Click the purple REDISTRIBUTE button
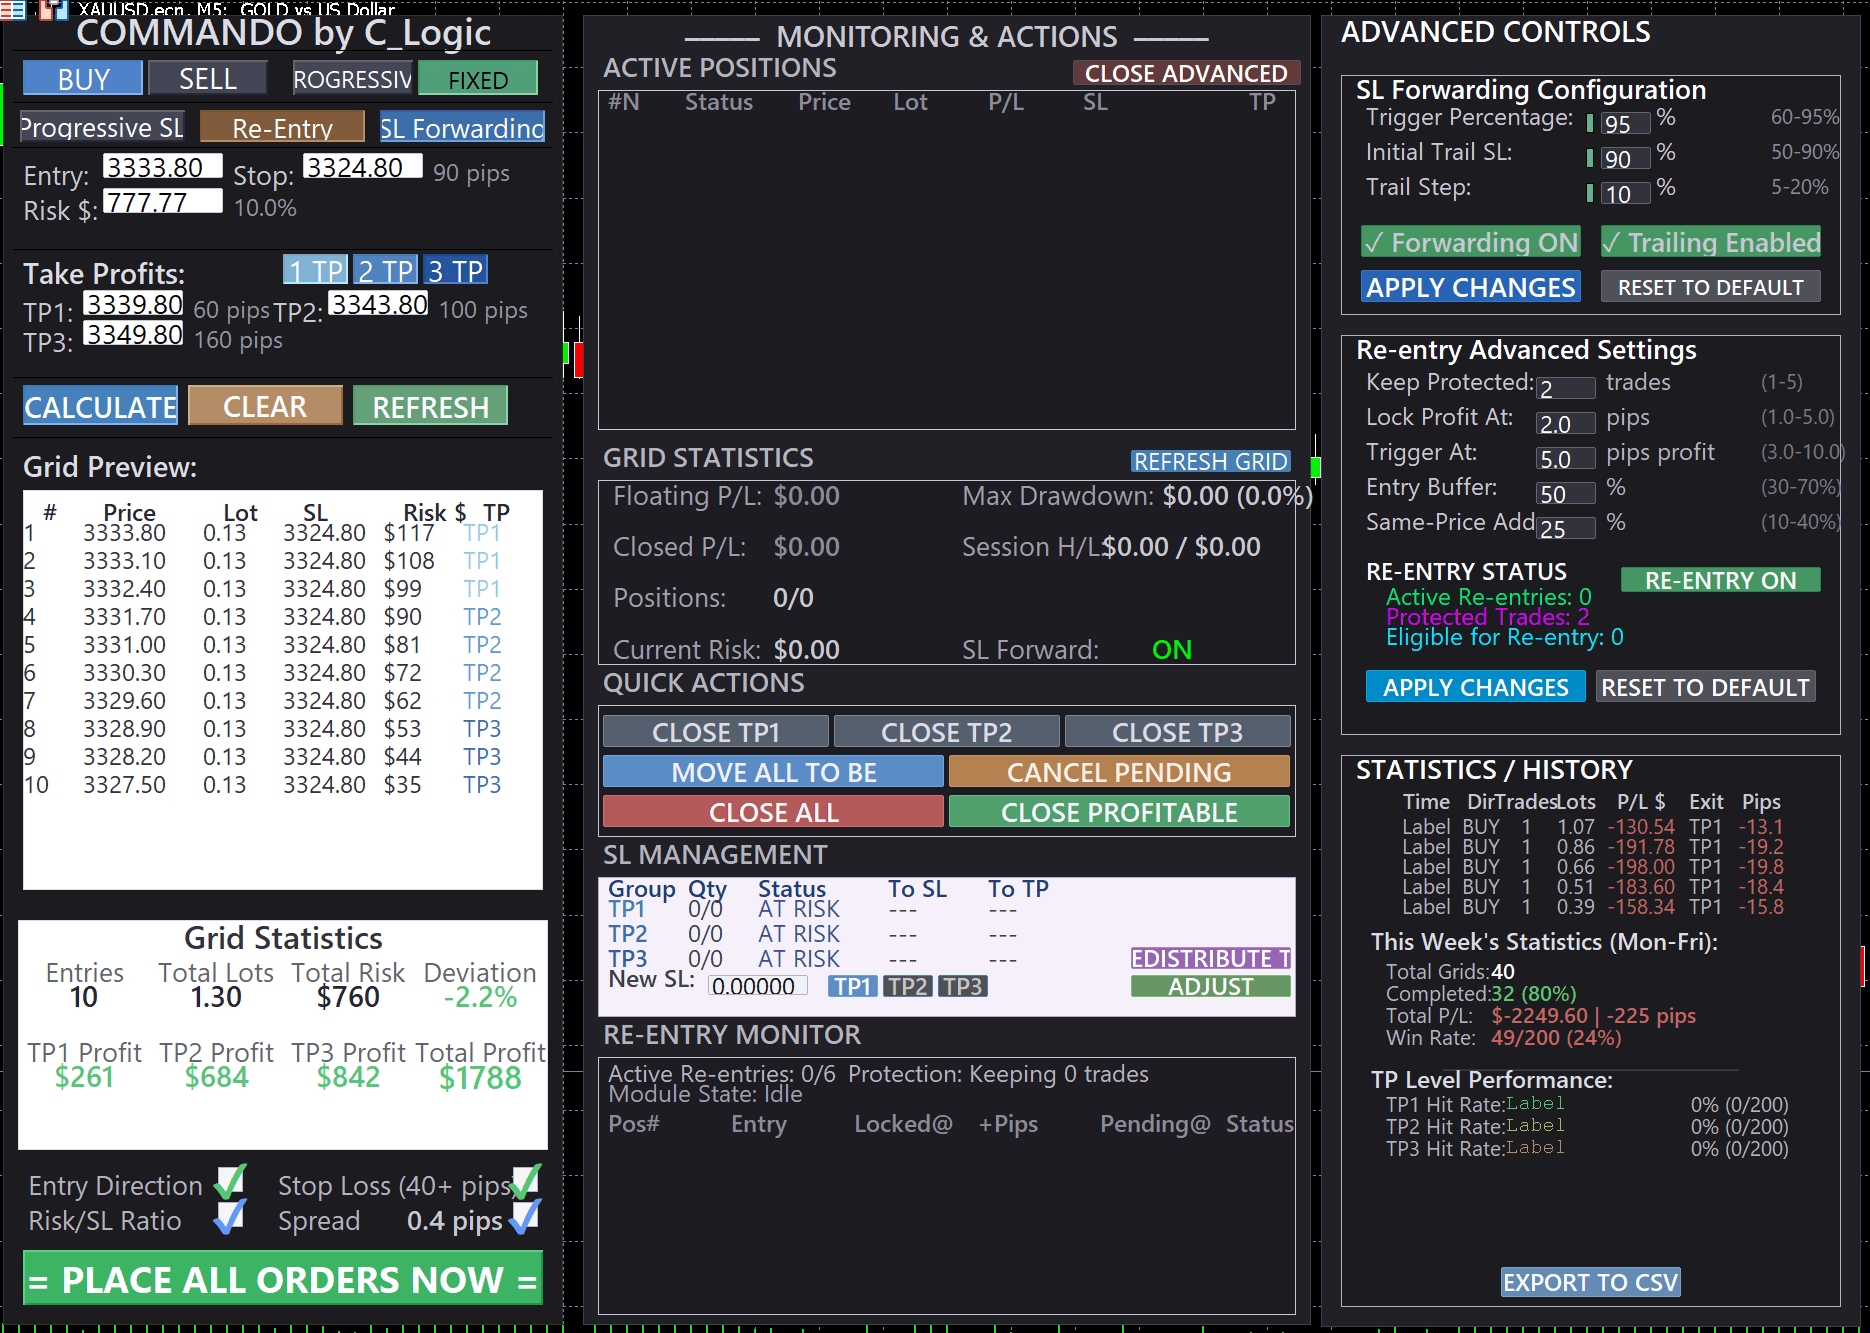The height and width of the screenshot is (1333, 1870). click(1211, 958)
